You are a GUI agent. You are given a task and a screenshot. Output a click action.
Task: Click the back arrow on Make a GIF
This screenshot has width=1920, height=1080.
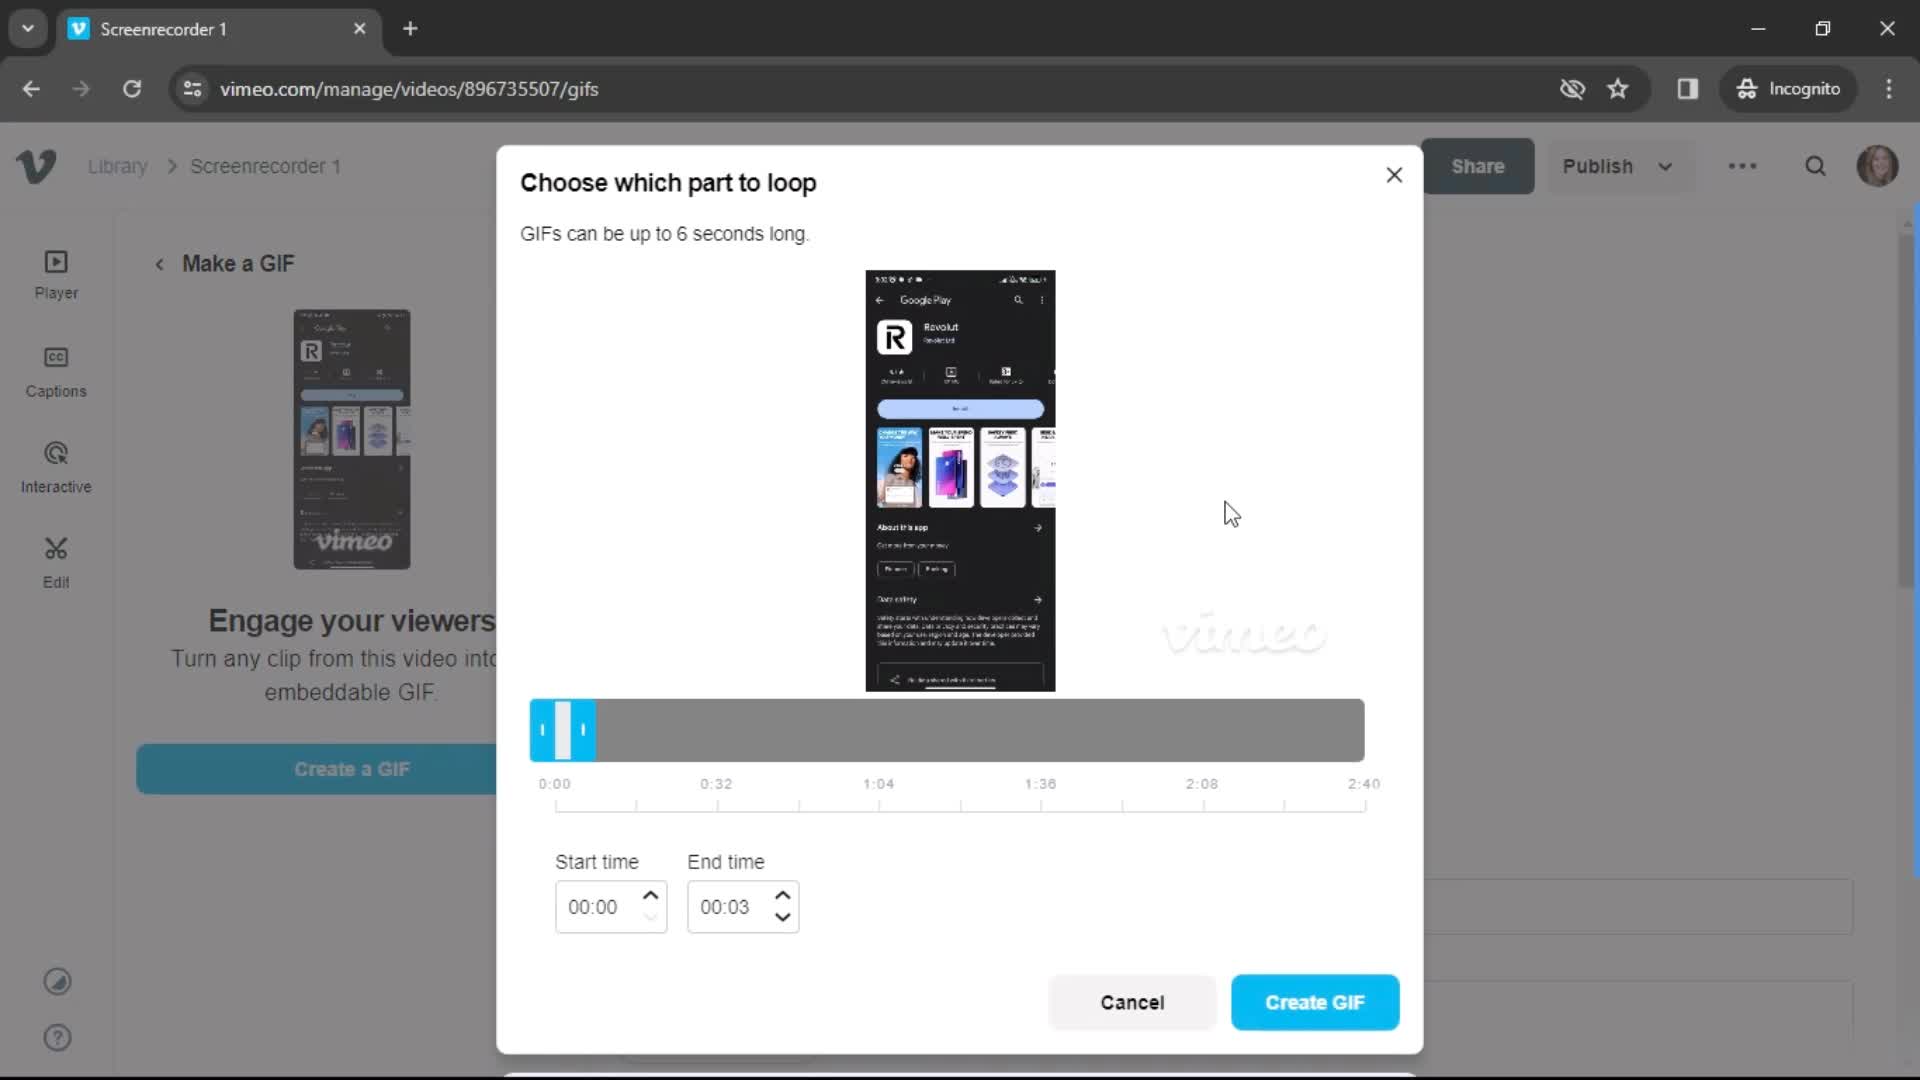click(160, 264)
